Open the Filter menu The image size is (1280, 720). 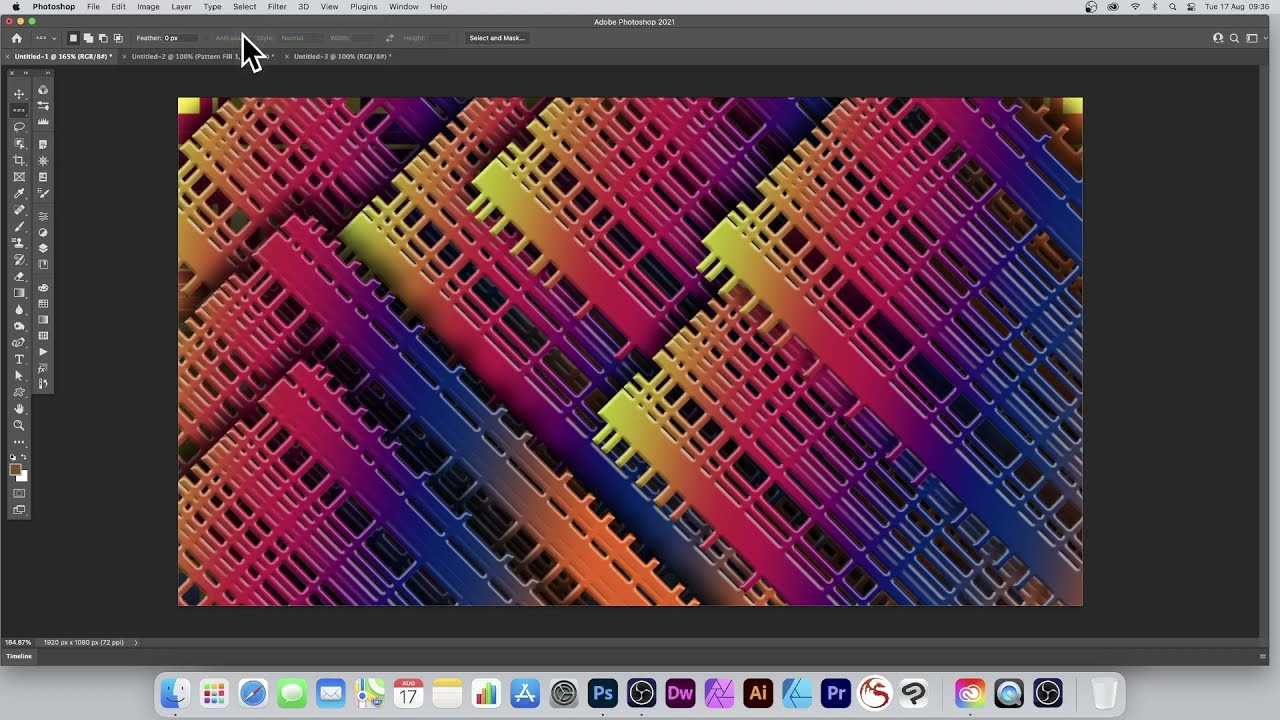[x=277, y=6]
